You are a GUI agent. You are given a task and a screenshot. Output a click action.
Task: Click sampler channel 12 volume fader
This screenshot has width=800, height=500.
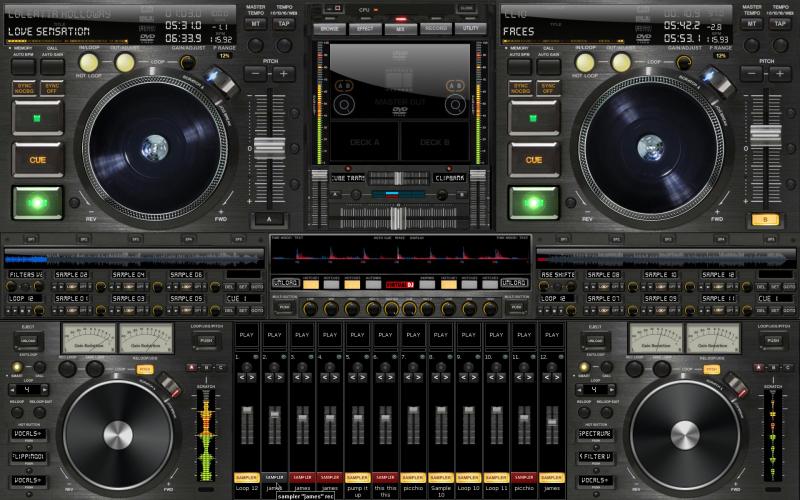click(x=552, y=423)
